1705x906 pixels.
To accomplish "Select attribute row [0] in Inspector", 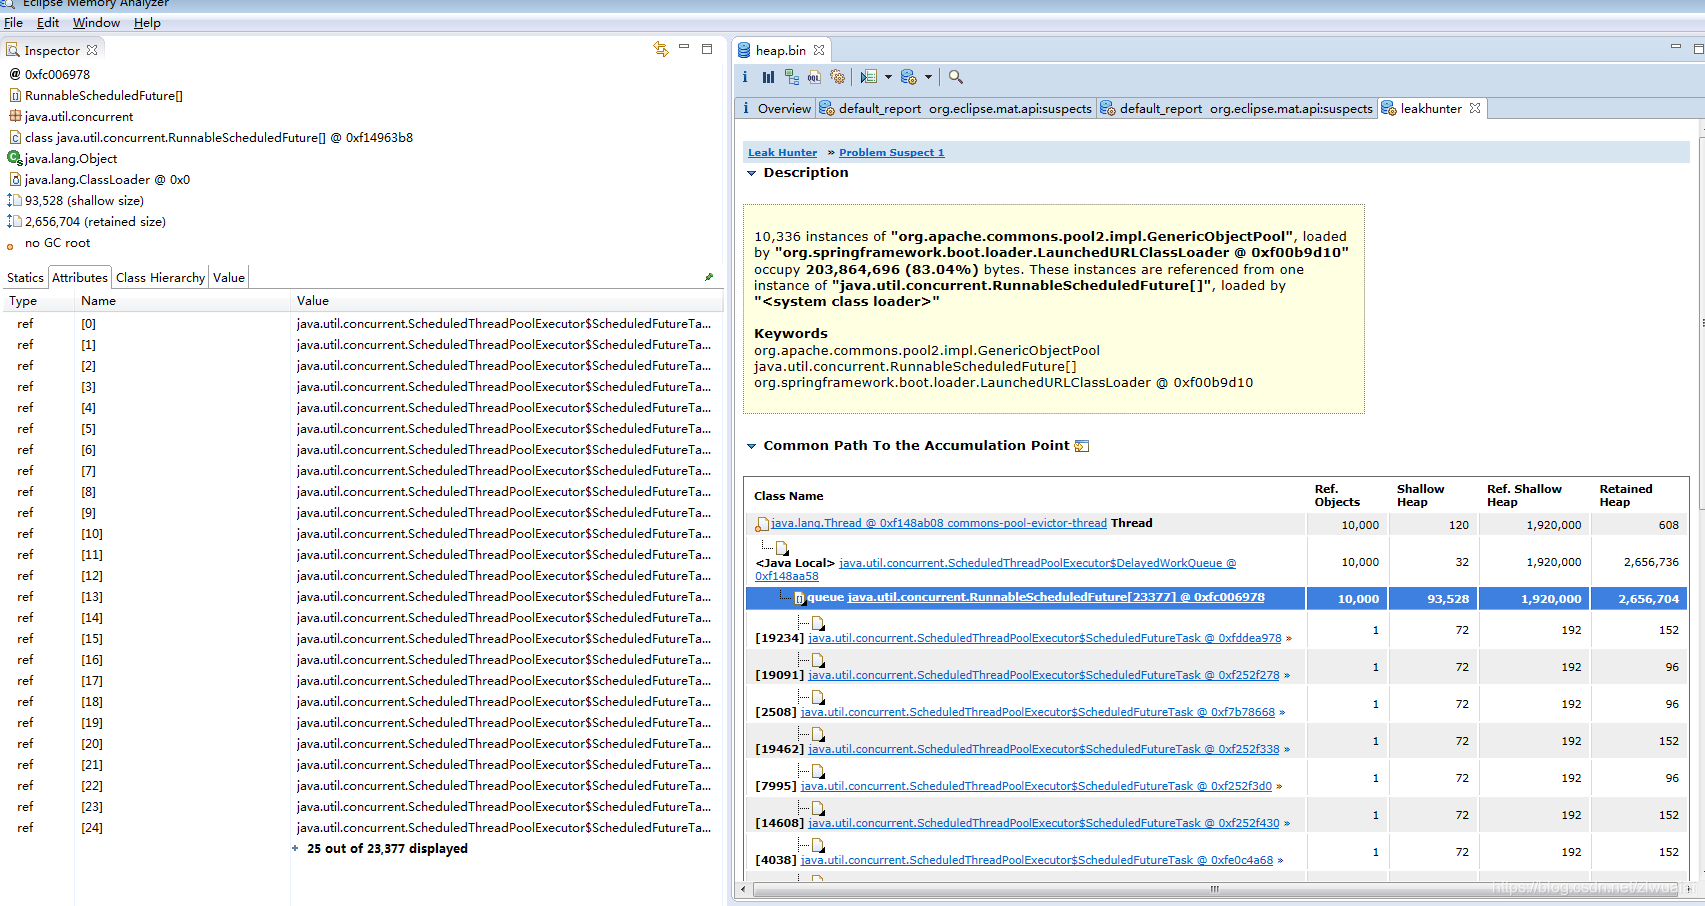I will [x=361, y=323].
